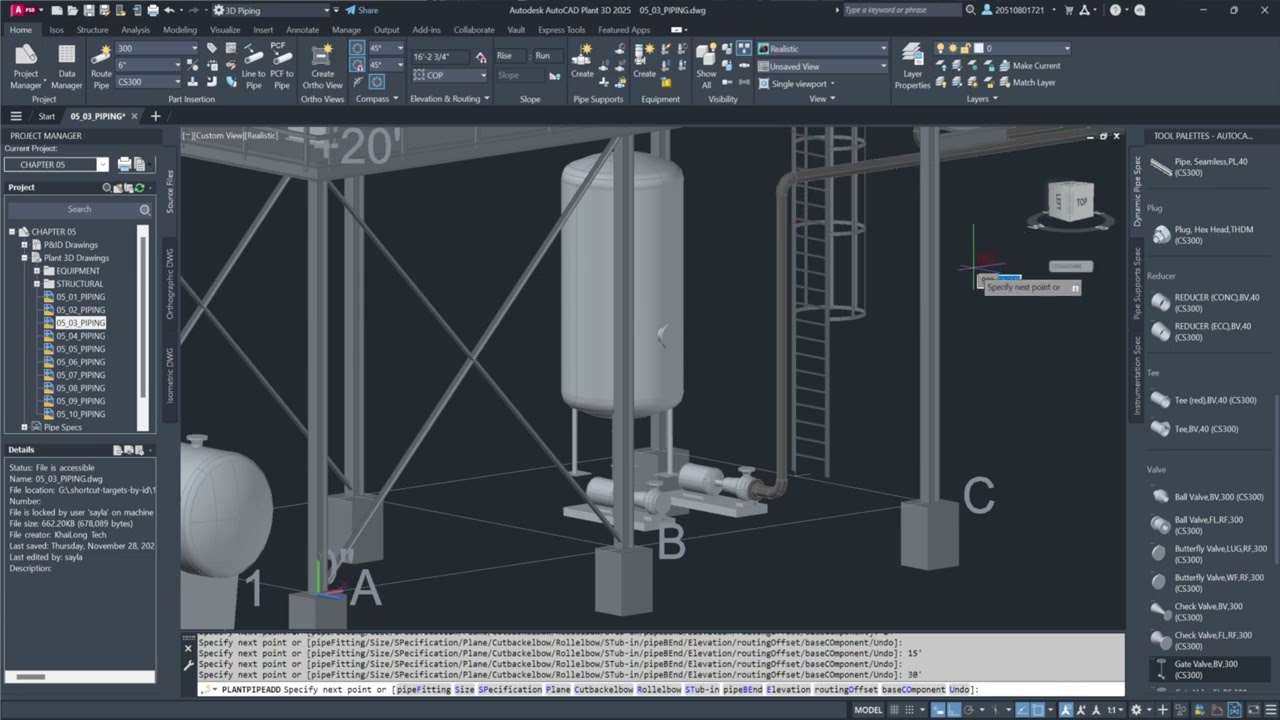Click the MODEL space status bar button
This screenshot has width=1280, height=720.
[x=868, y=710]
